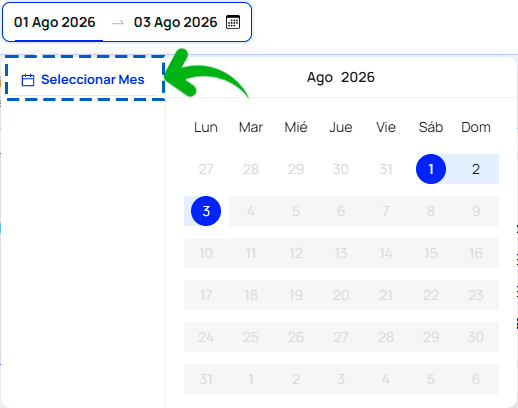The height and width of the screenshot is (408, 518).
Task: Pick day 9 on Sunday column
Action: pyautogui.click(x=476, y=211)
